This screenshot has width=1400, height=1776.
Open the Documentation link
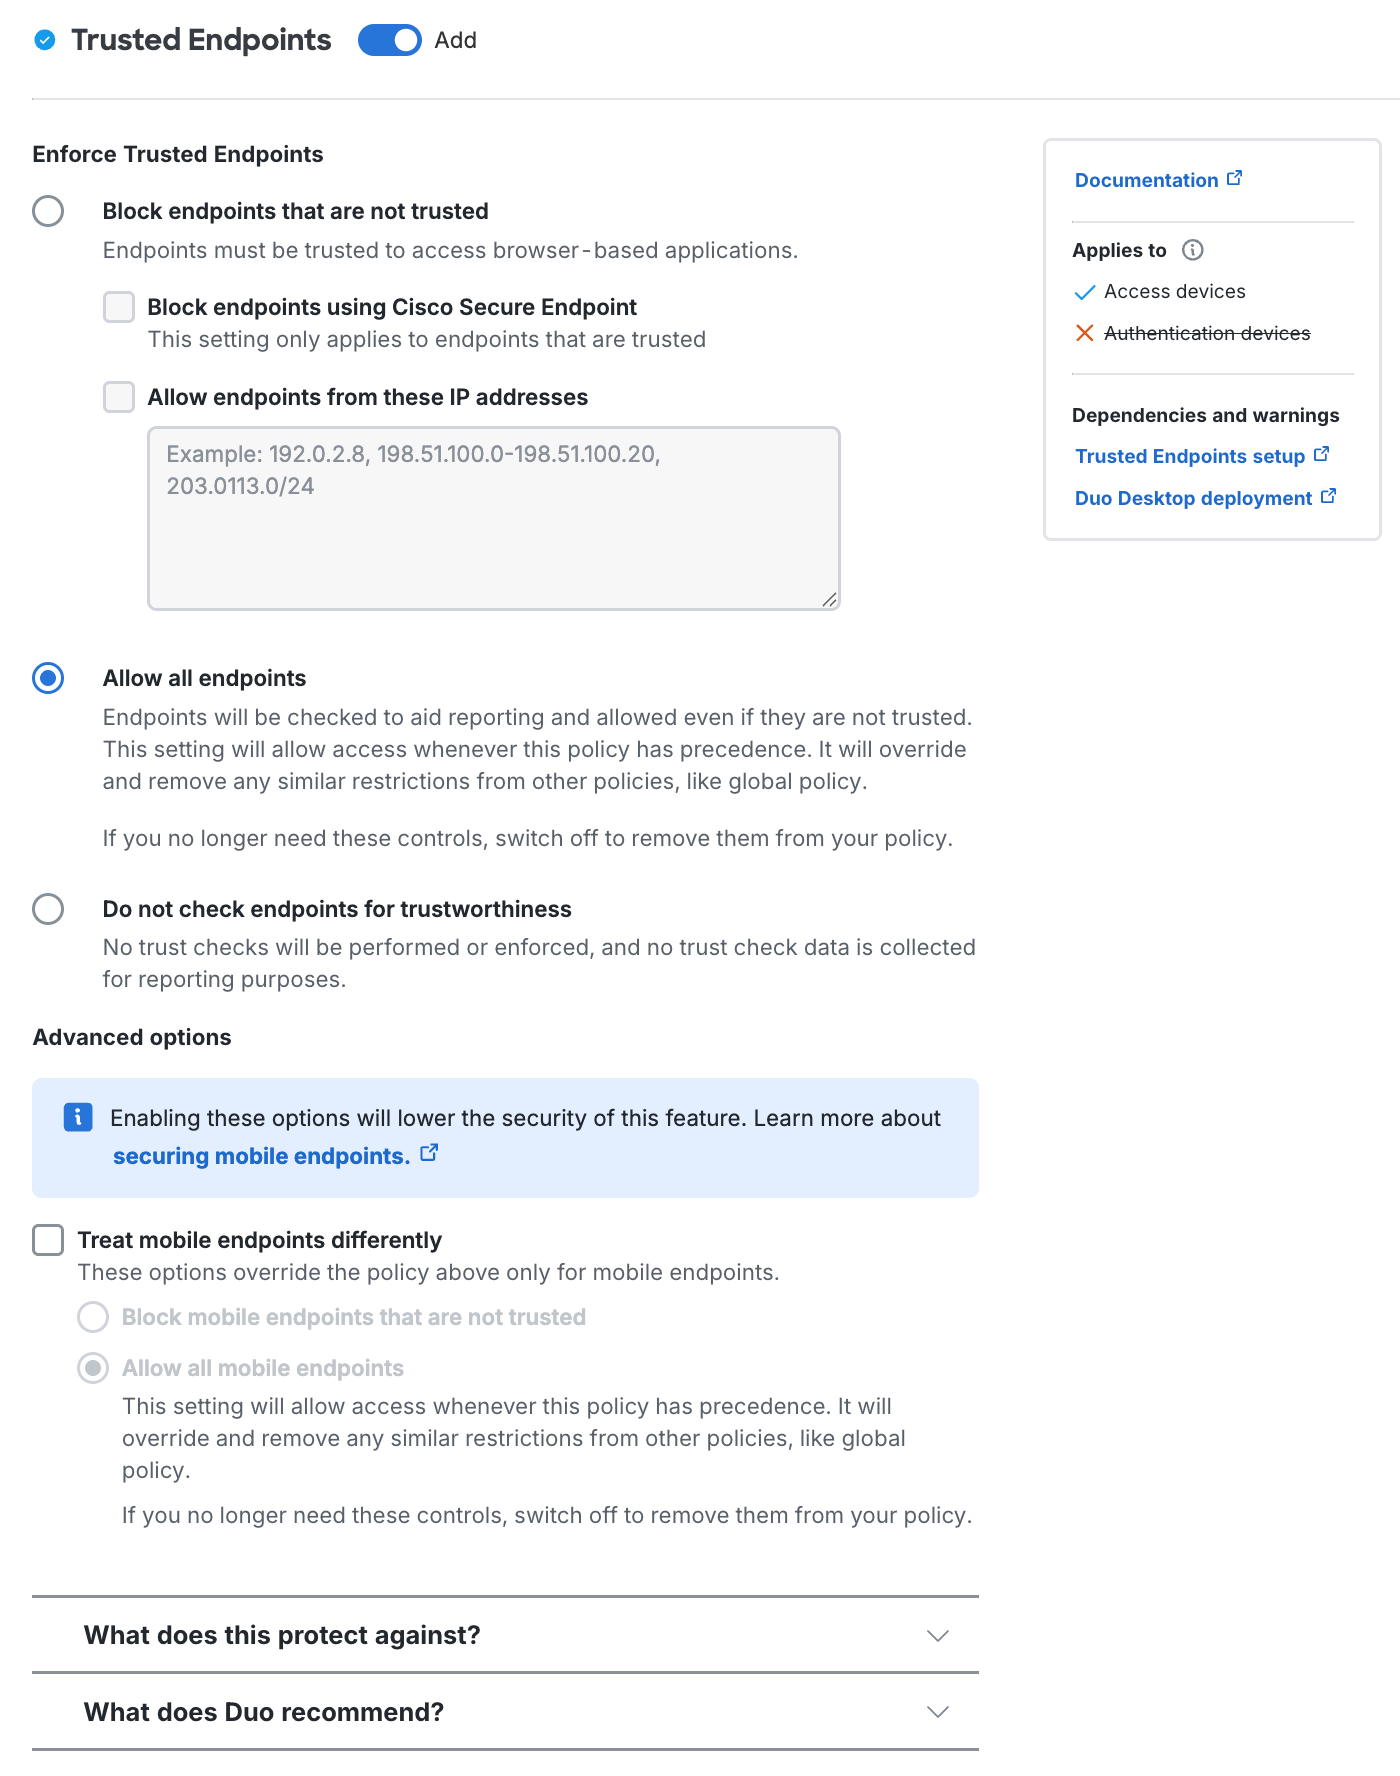point(1146,180)
